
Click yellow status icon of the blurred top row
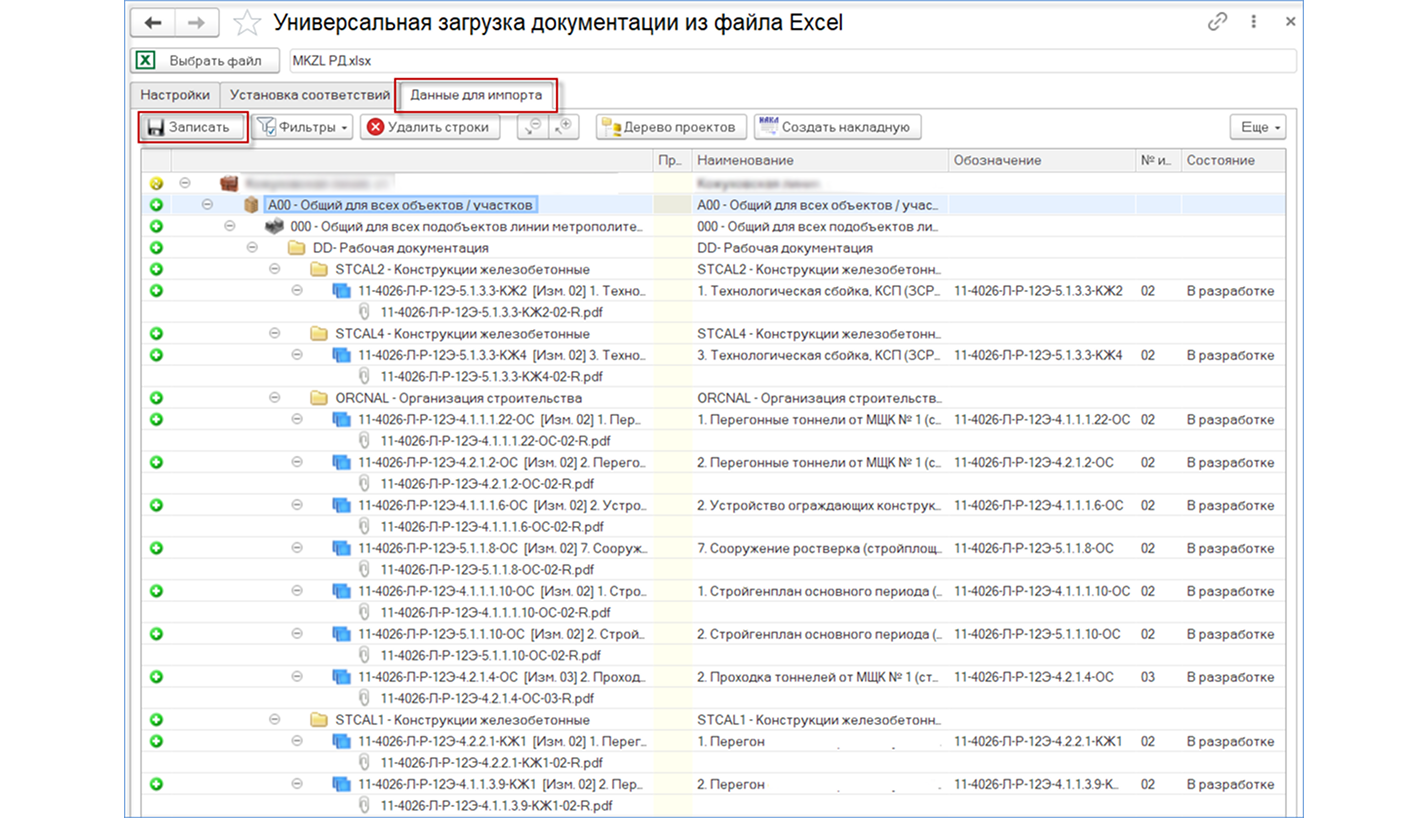(x=156, y=184)
